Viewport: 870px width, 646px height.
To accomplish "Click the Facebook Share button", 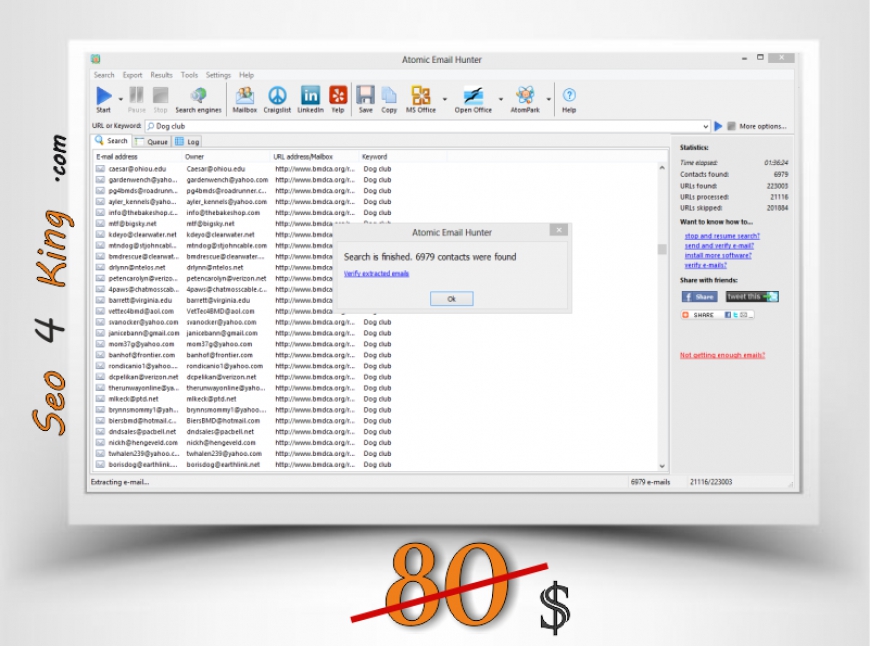I will [x=699, y=297].
